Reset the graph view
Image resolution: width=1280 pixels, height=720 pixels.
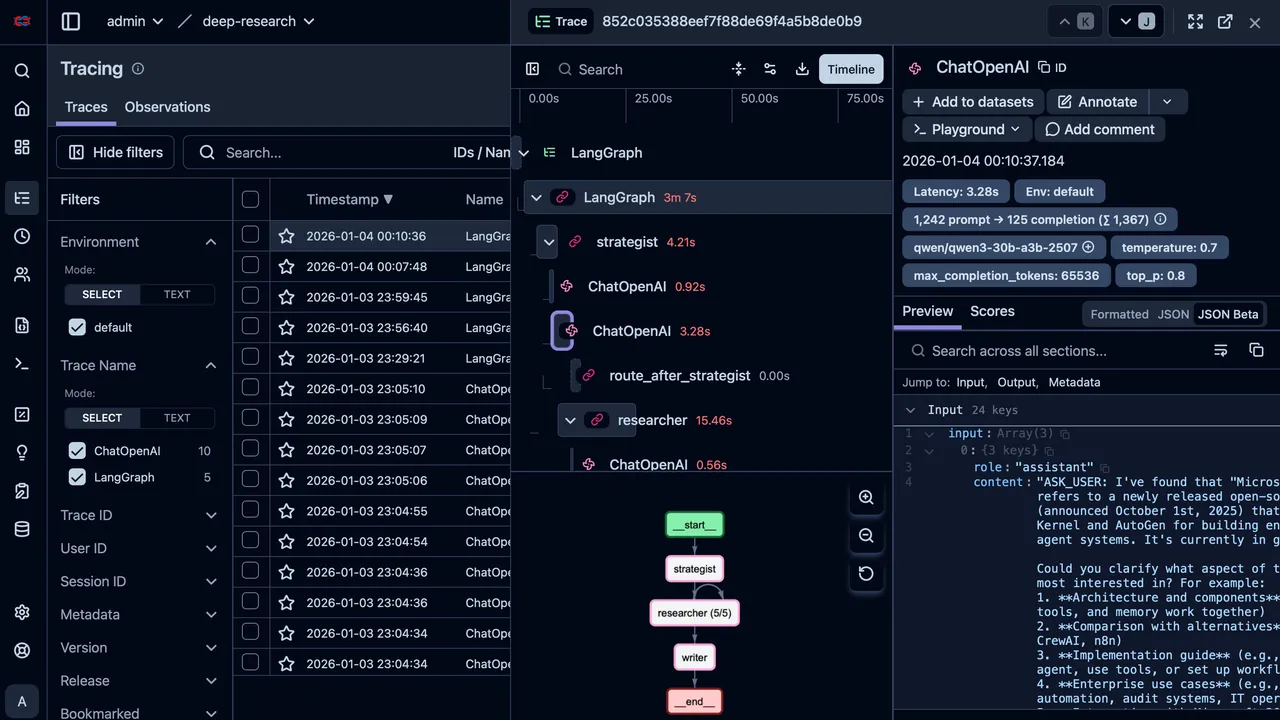pyautogui.click(x=866, y=574)
